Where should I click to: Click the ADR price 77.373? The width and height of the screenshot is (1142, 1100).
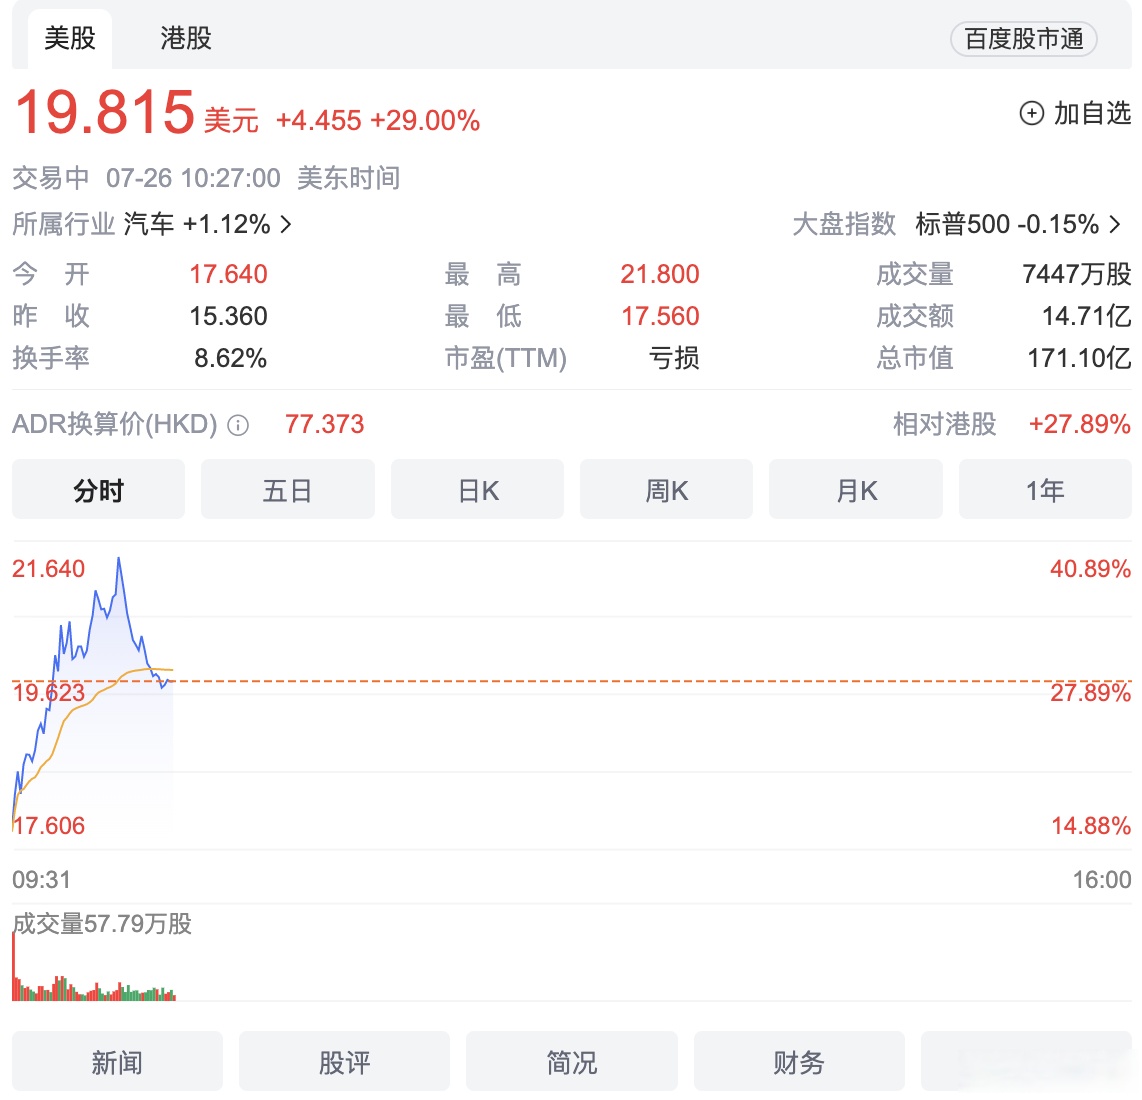(x=325, y=425)
